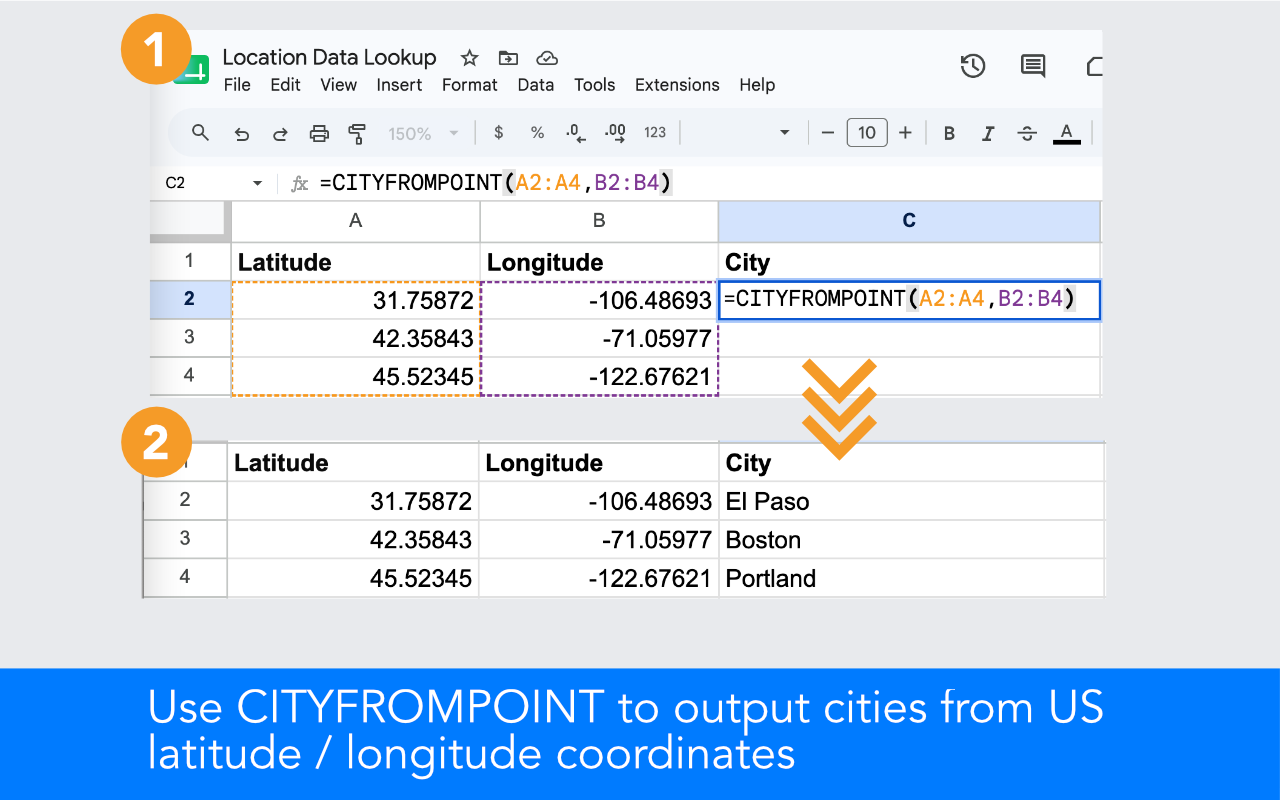
Task: Decrease font size with minus
Action: coord(828,132)
